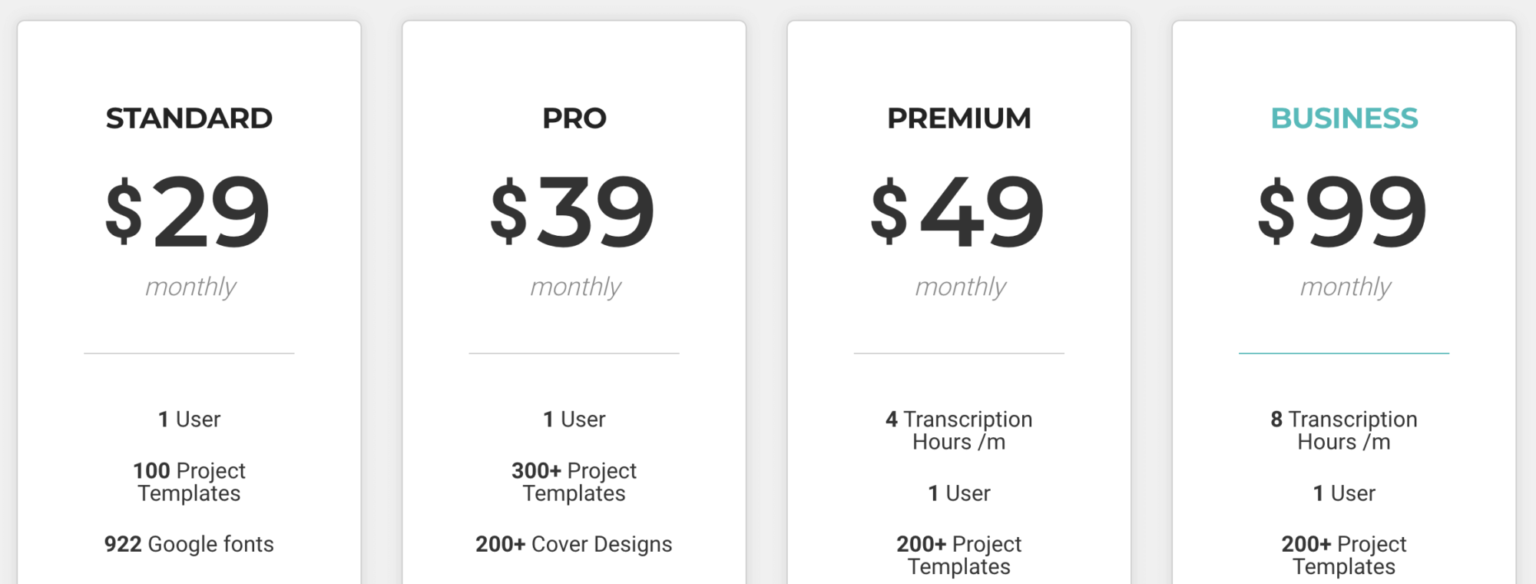
Task: Click the "8 Transcription Hours /m" feature
Action: (x=1344, y=430)
